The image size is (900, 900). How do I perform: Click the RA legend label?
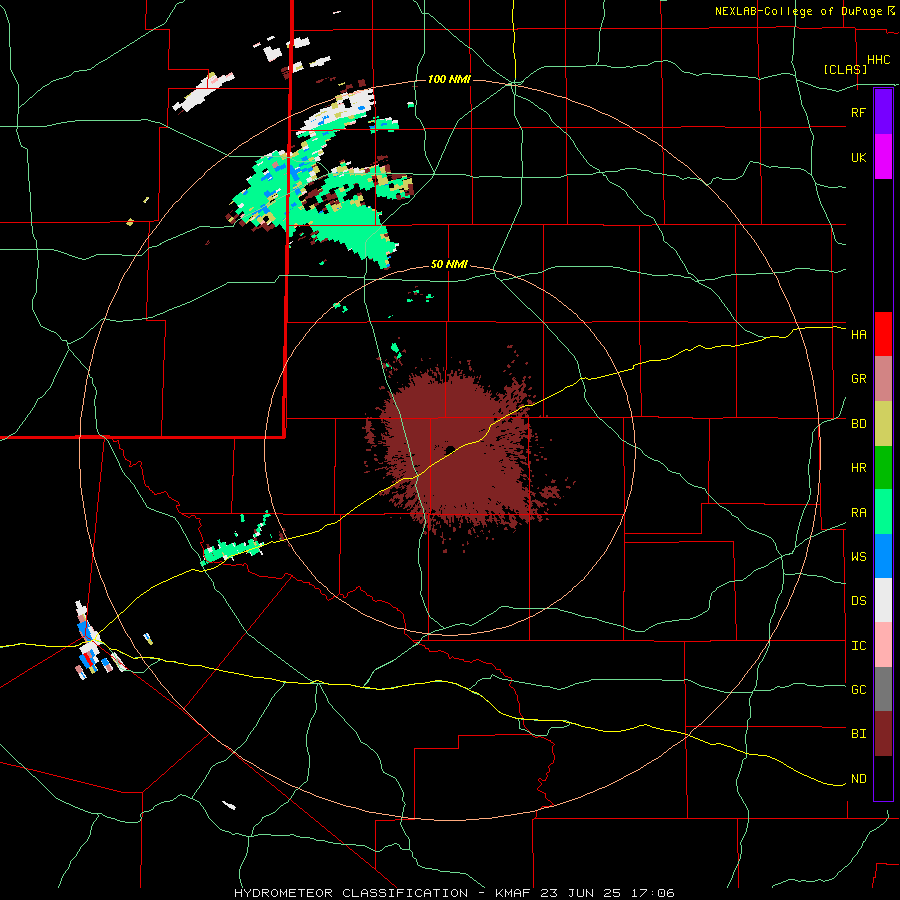[859, 512]
